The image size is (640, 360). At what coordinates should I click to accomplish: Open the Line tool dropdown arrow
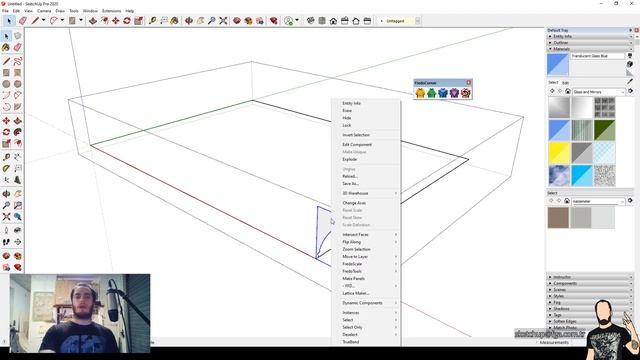click(43, 20)
